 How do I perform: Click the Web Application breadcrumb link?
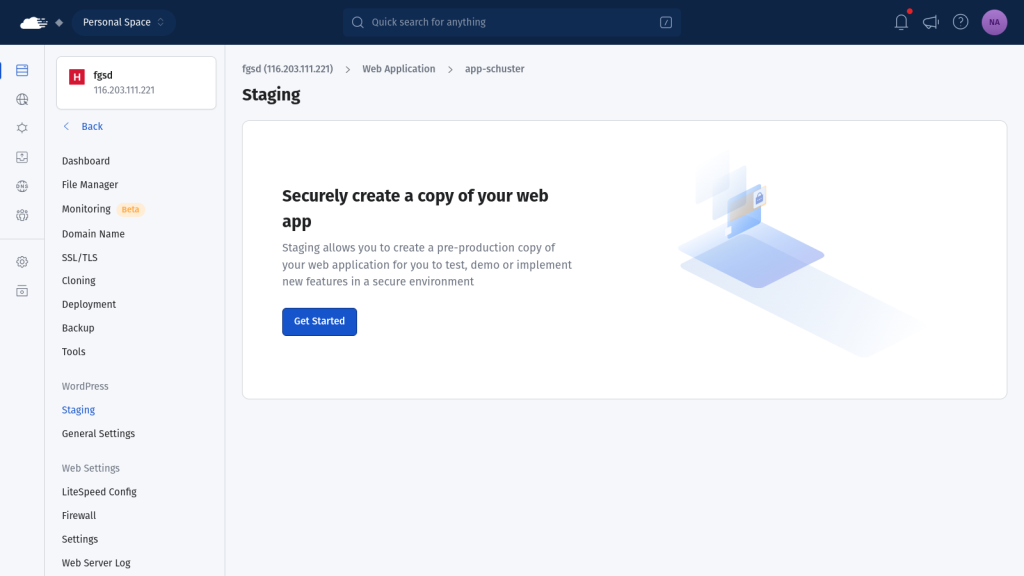point(398,69)
